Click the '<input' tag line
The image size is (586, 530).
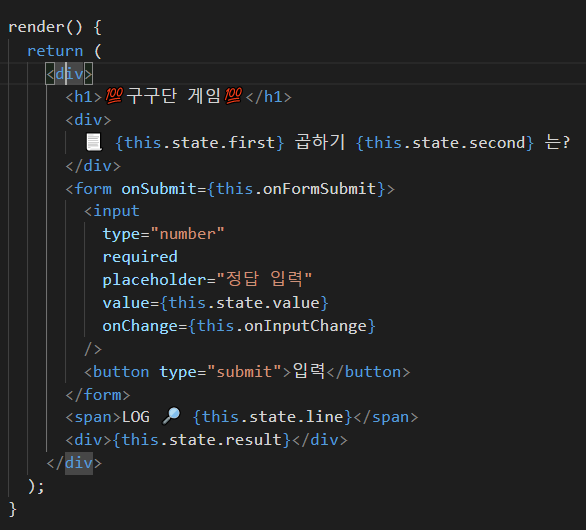tap(112, 212)
